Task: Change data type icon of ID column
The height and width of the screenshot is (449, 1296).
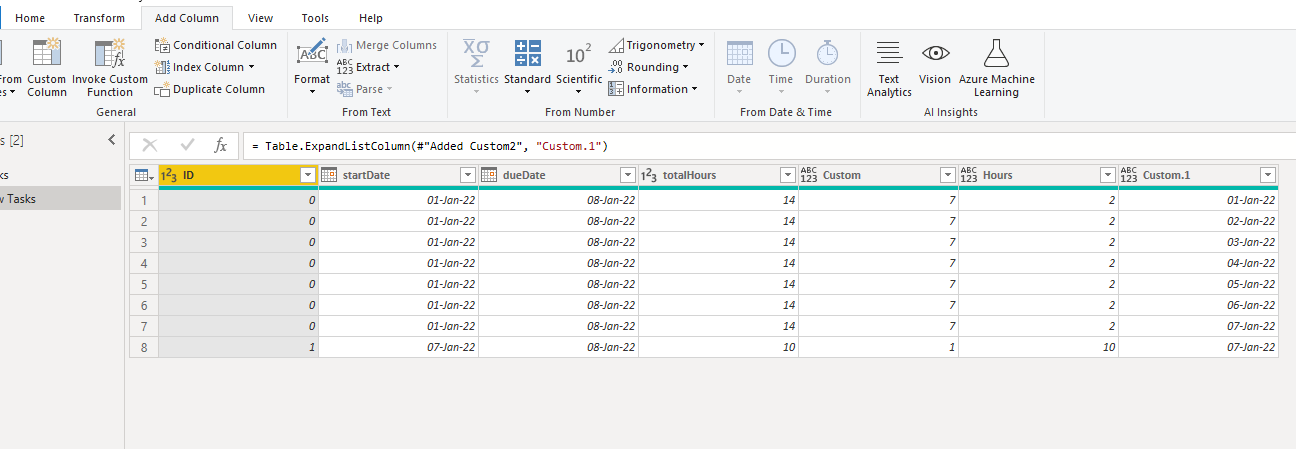Action: [x=169, y=175]
